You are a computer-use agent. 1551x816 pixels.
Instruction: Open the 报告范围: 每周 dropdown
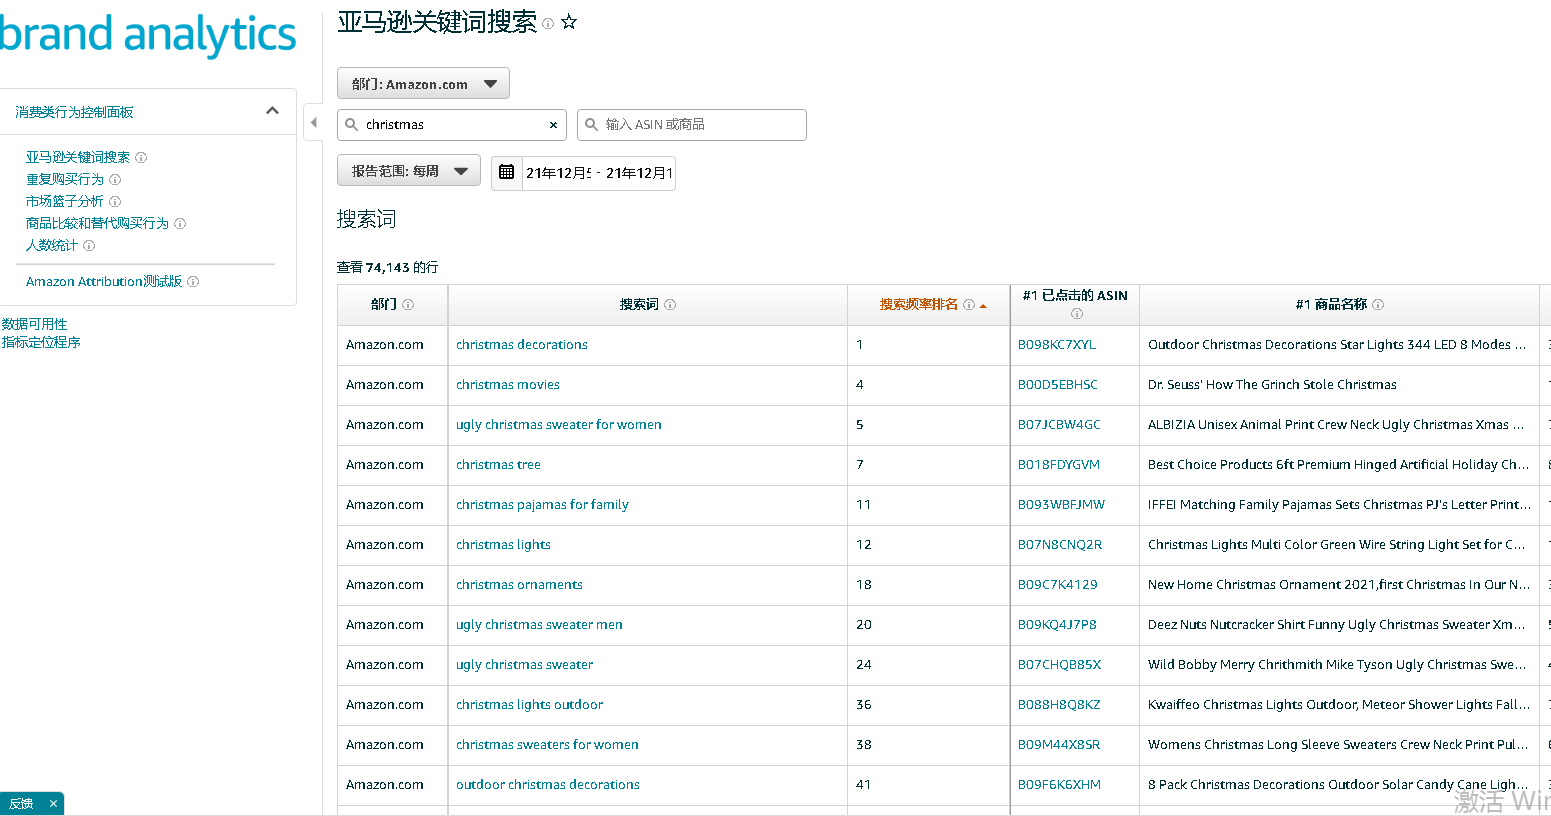[x=408, y=171]
